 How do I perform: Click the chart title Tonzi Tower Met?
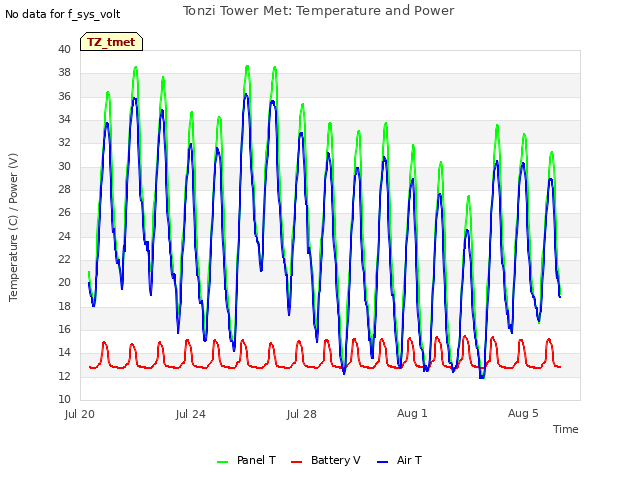[318, 11]
